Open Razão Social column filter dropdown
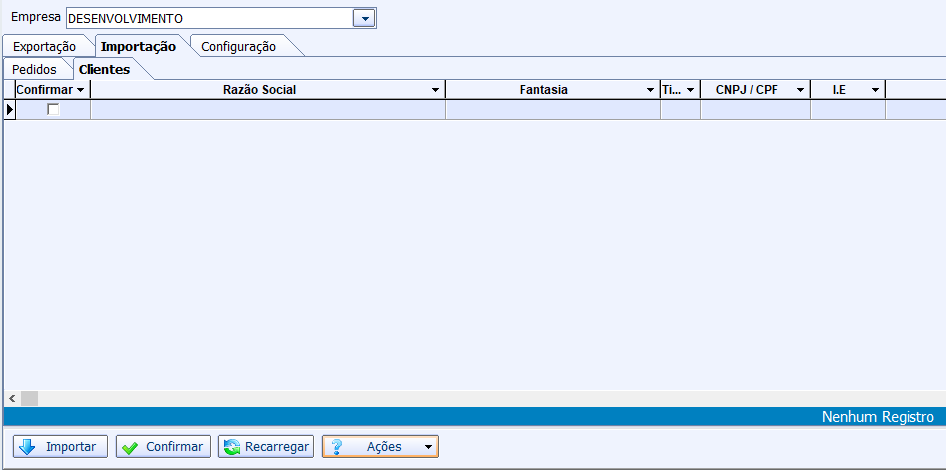946x470 pixels. click(x=435, y=90)
